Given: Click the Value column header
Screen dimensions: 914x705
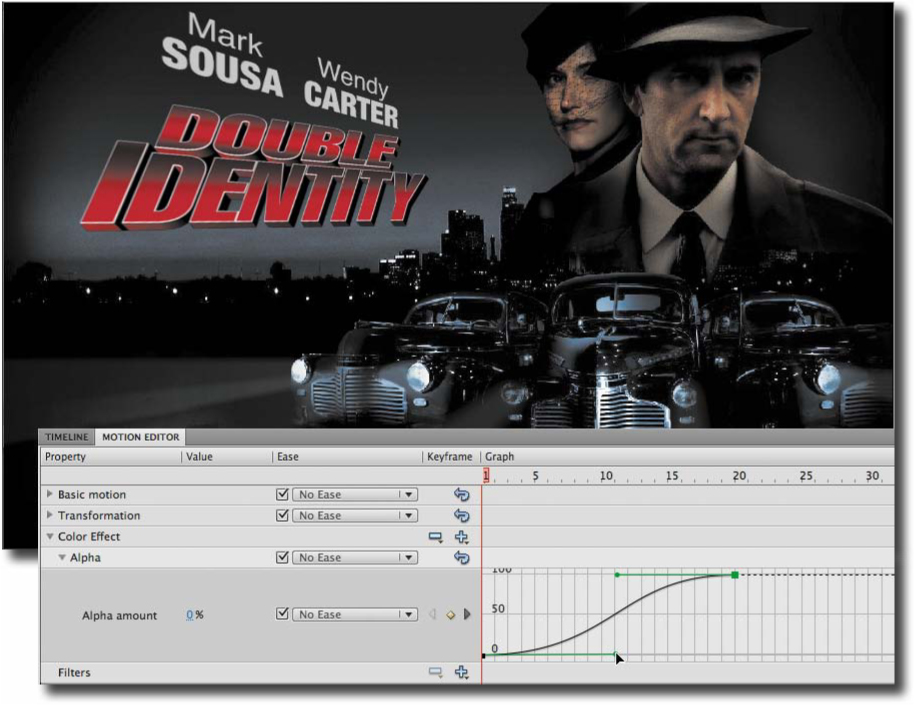Looking at the screenshot, I should click(199, 457).
